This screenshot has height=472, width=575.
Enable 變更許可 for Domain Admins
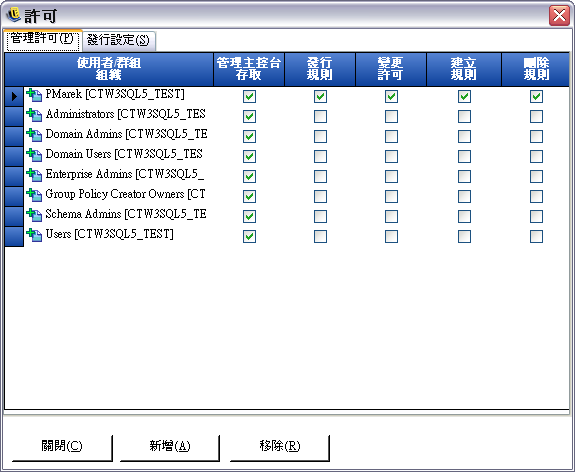(x=391, y=136)
